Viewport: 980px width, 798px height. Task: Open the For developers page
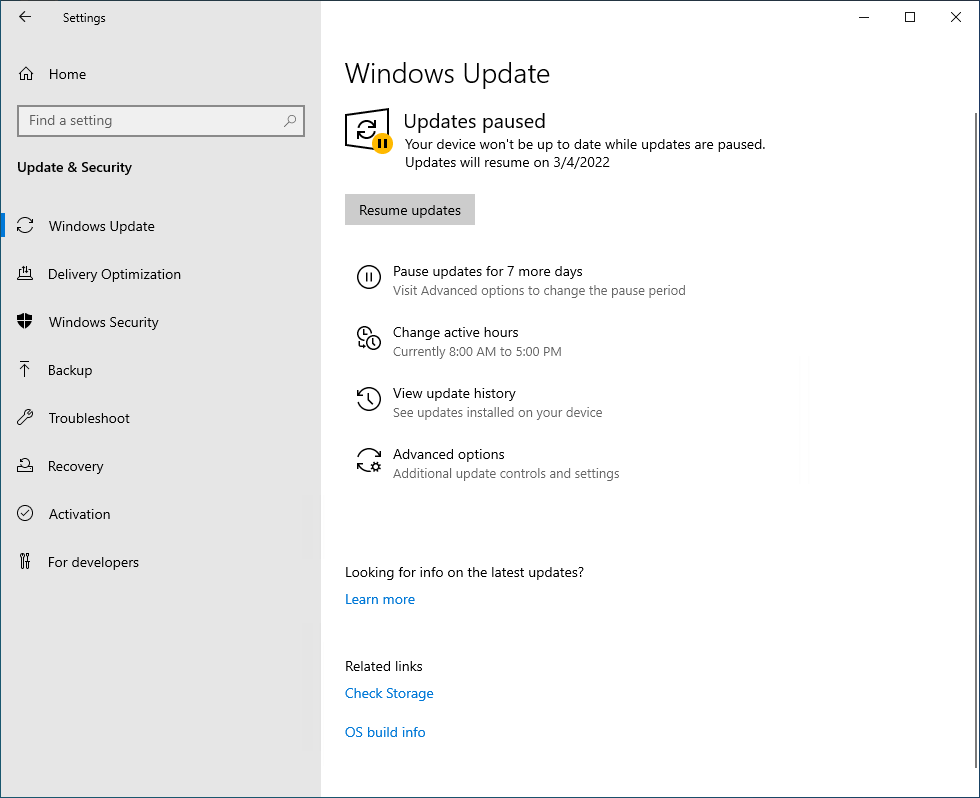click(93, 562)
